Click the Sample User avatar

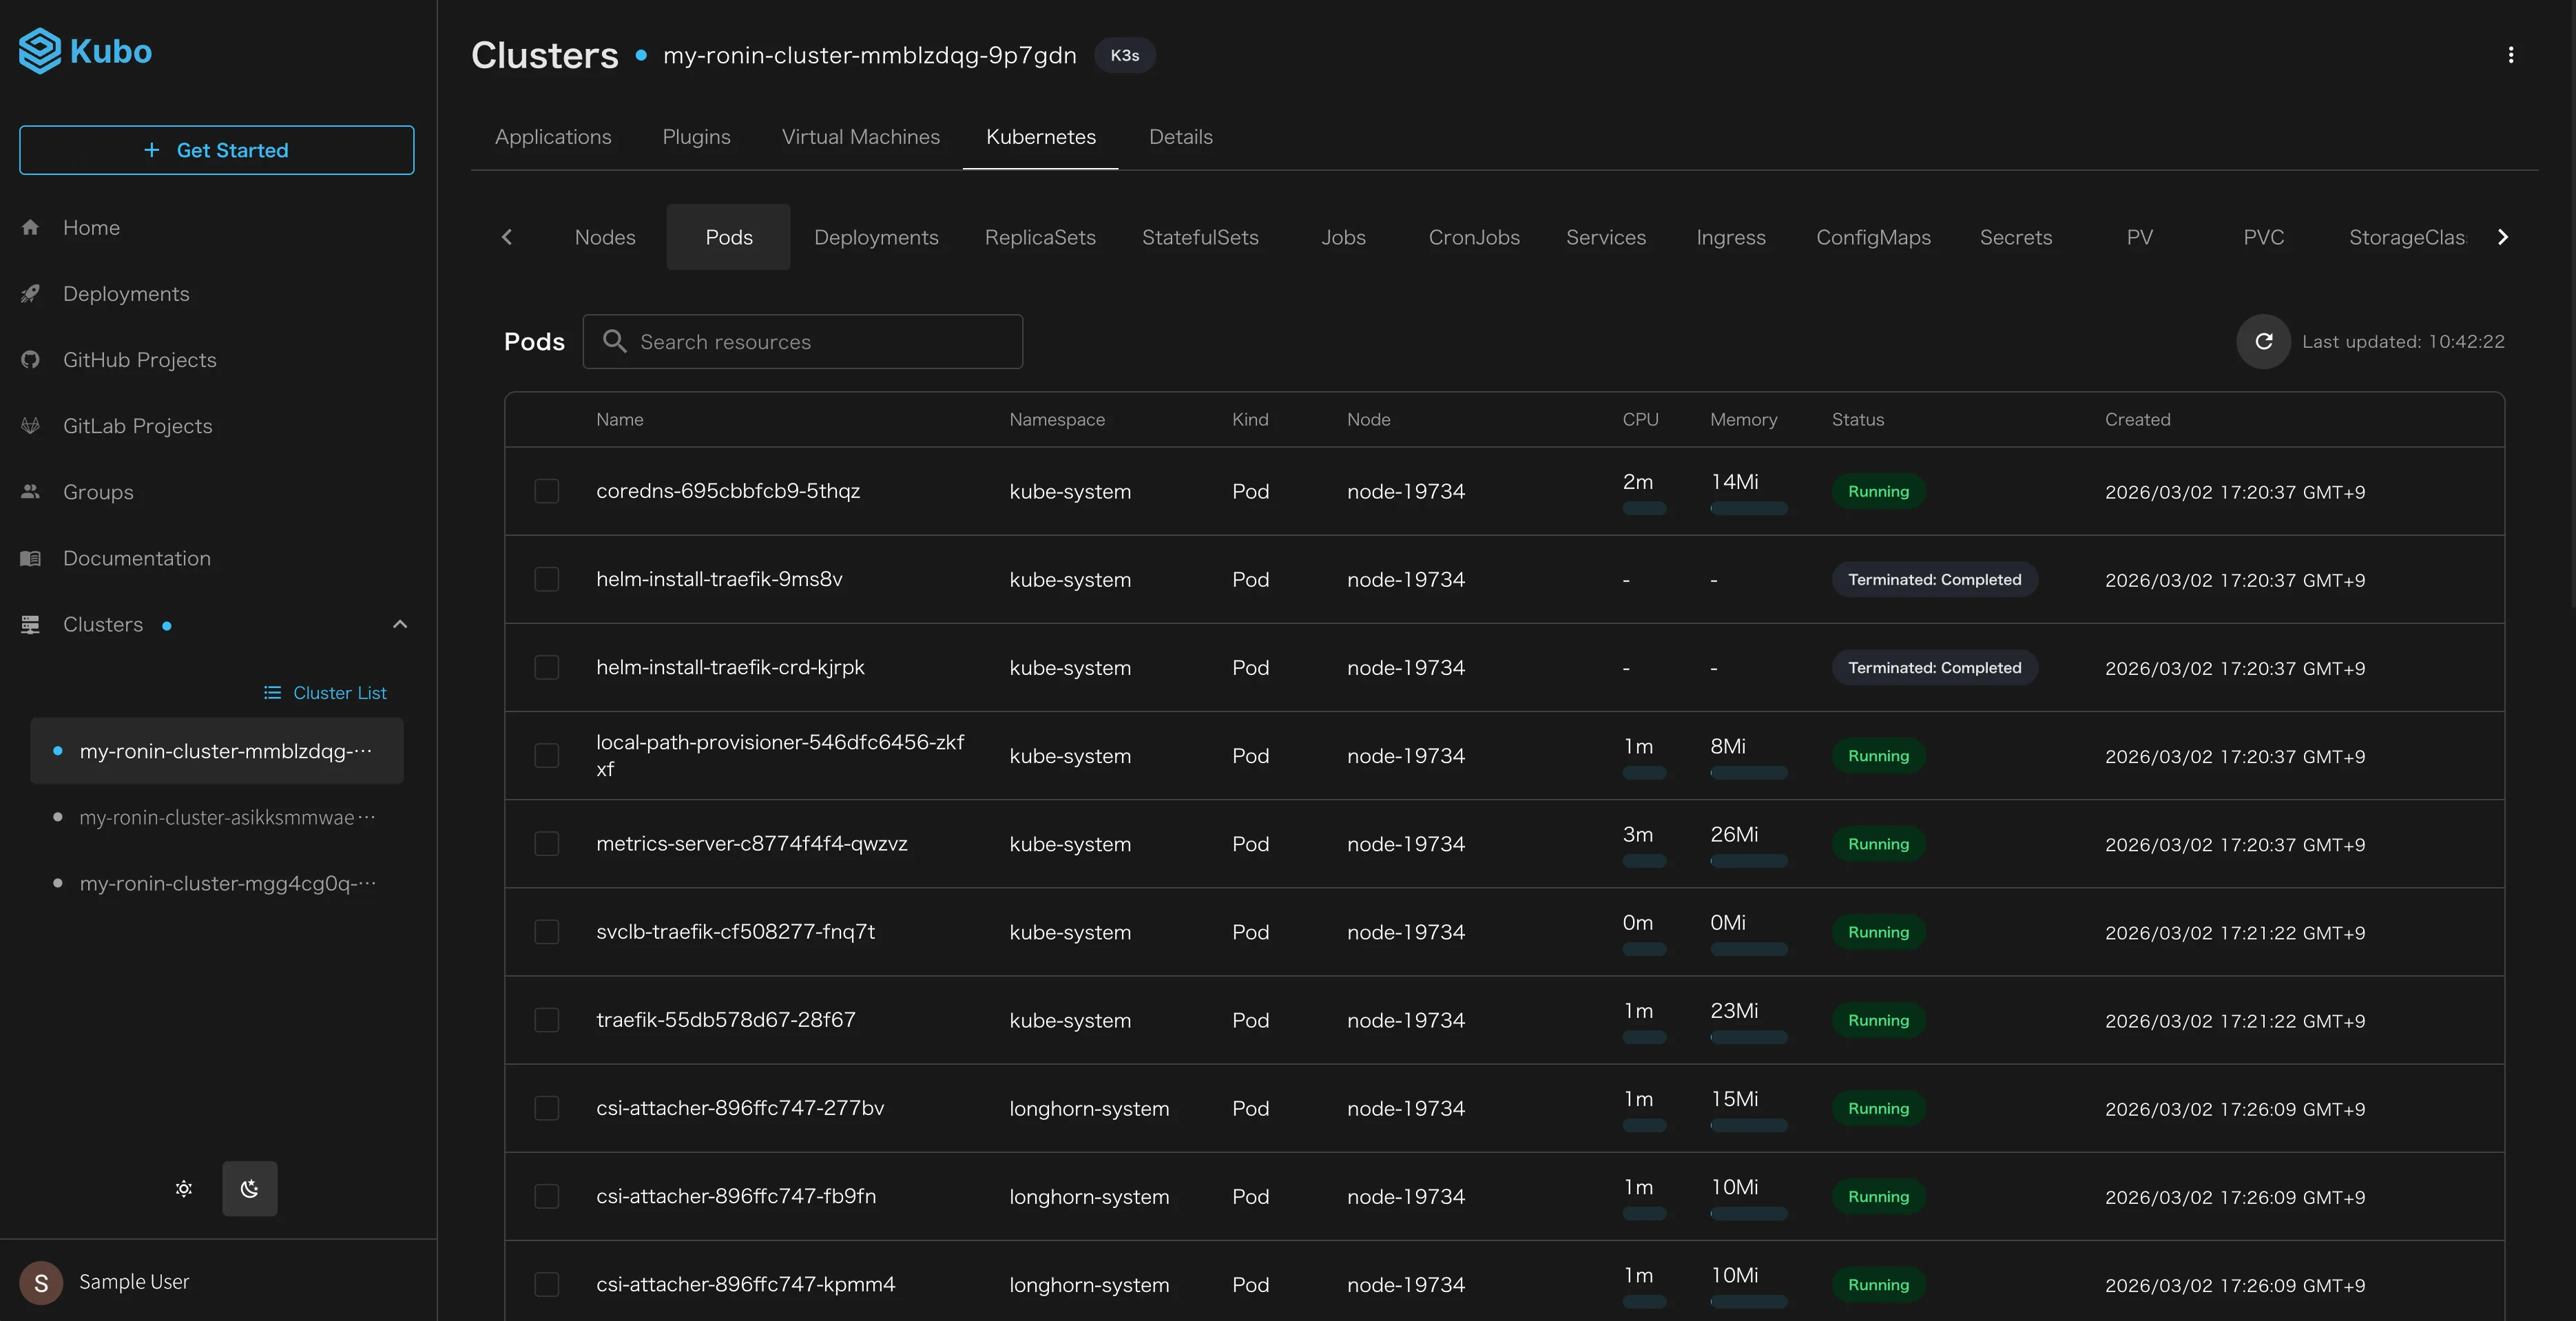click(x=41, y=1282)
